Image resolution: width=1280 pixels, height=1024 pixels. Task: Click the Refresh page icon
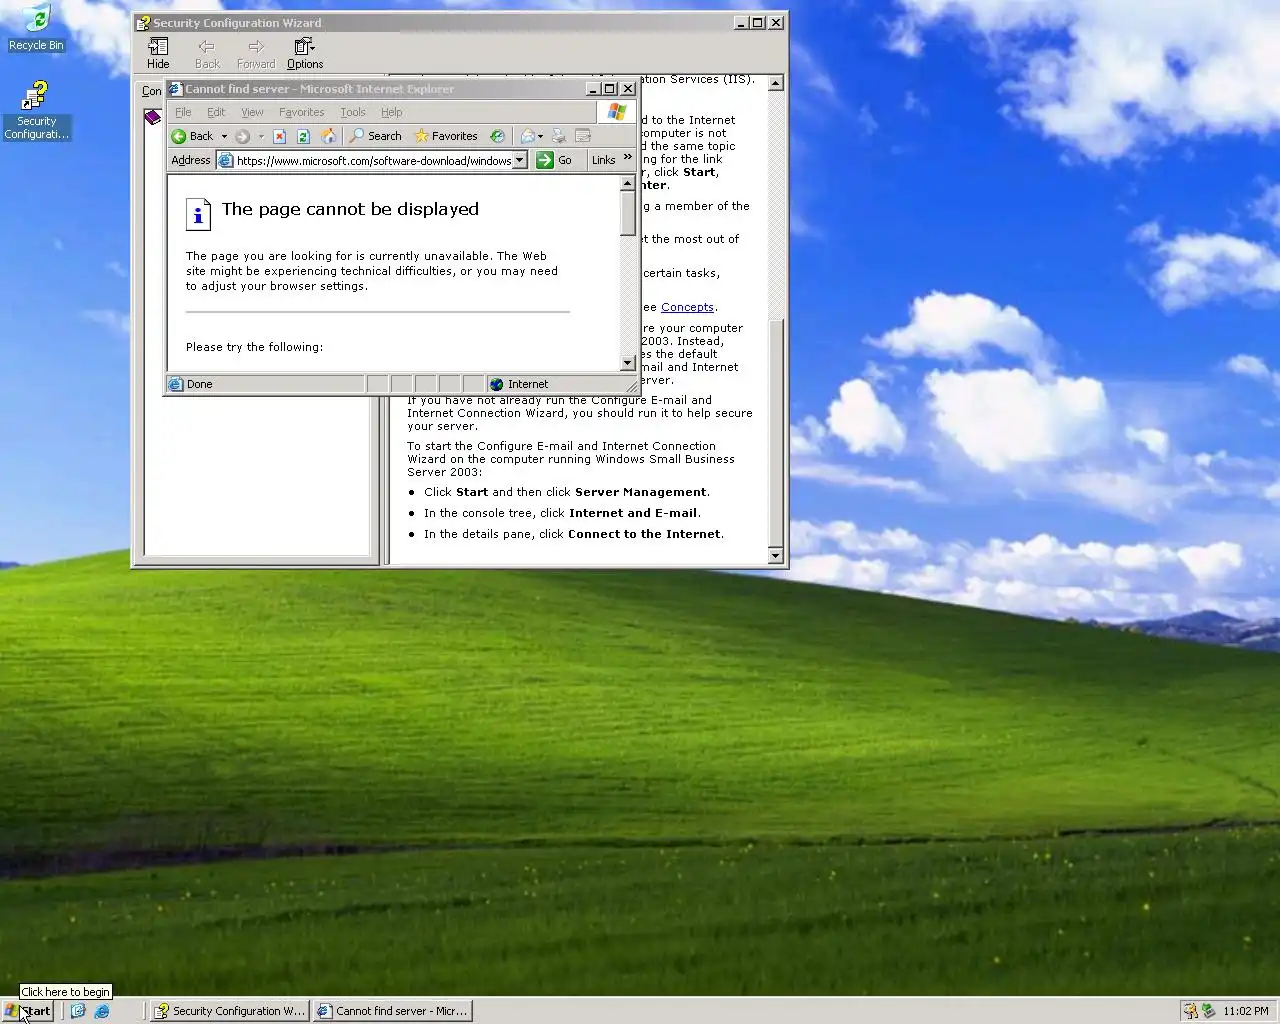(x=303, y=136)
